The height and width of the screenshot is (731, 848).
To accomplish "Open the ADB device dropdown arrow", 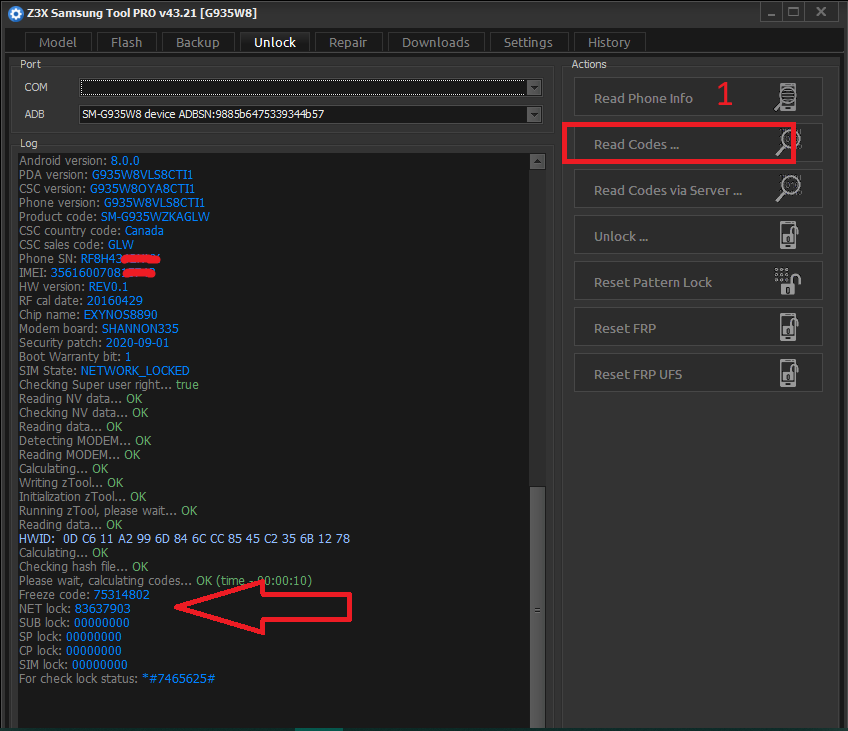I will pos(534,114).
